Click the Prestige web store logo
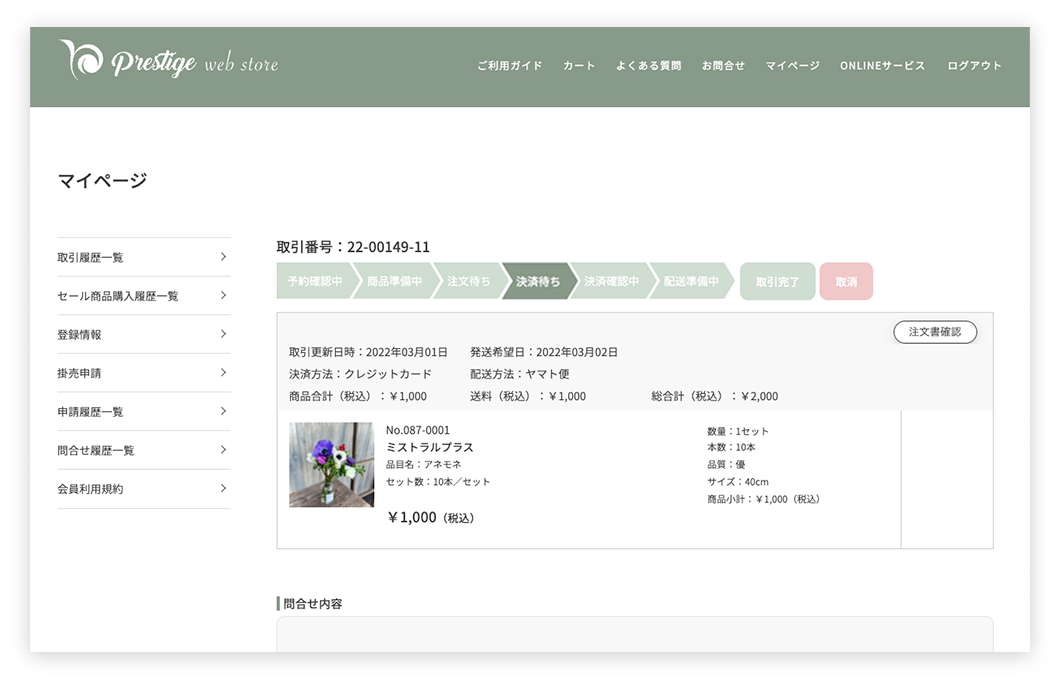 [x=168, y=62]
